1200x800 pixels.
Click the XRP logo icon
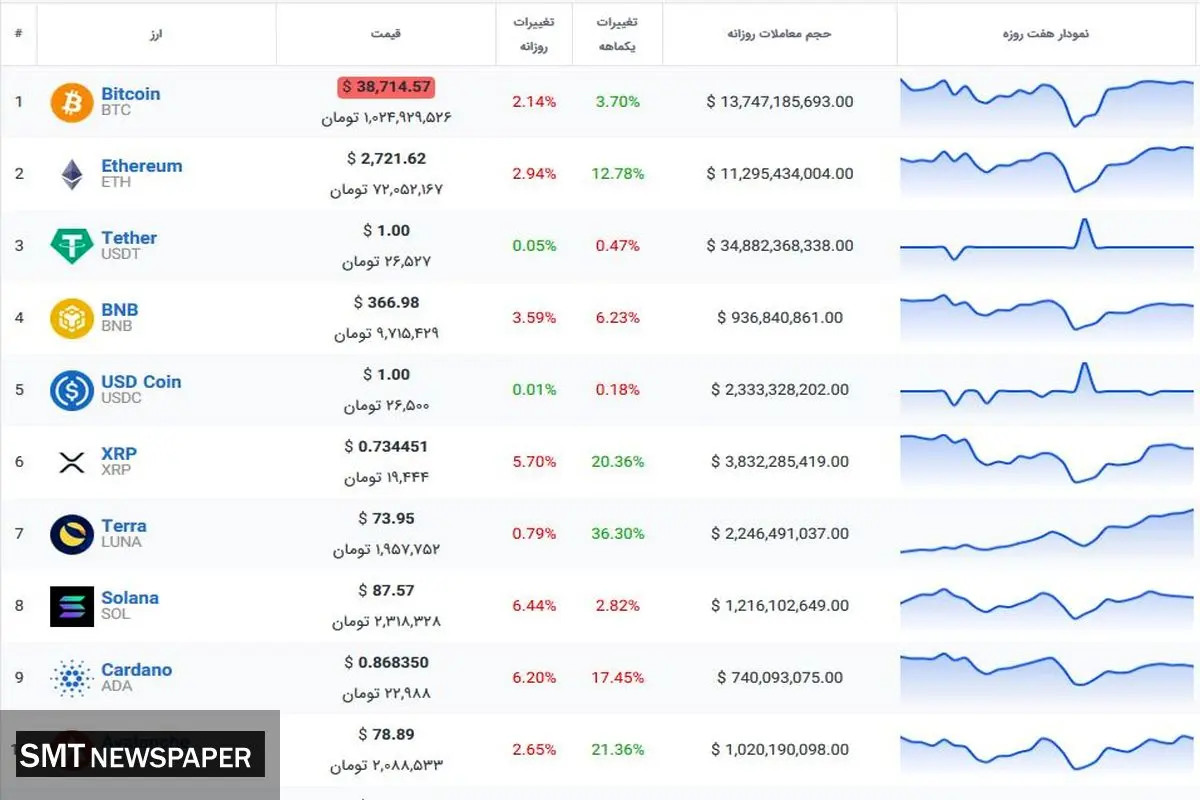coord(72,462)
